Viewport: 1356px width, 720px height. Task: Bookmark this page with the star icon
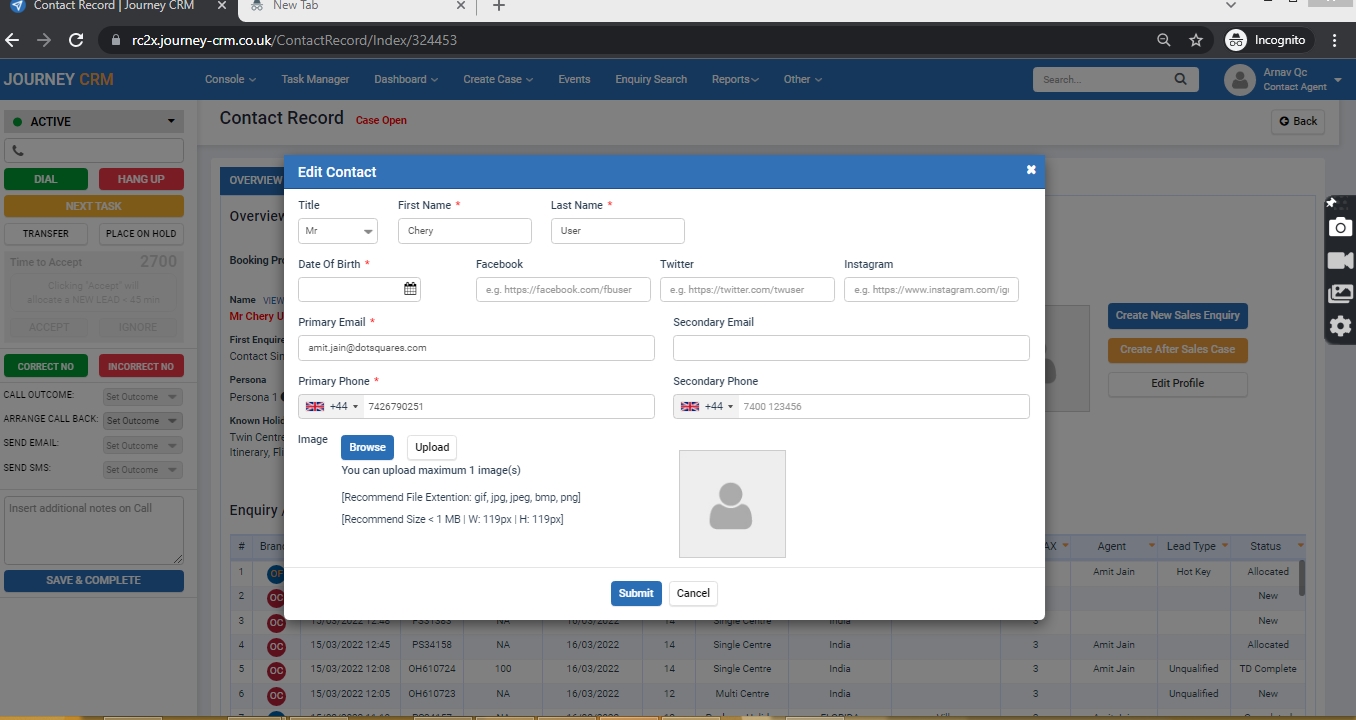pyautogui.click(x=1195, y=40)
